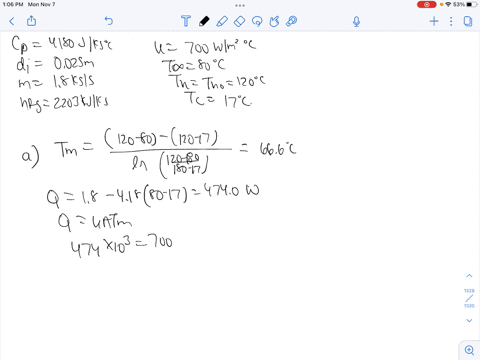Open the page view icon
Image resolution: width=480 pixels, height=360 pixels.
[468, 21]
